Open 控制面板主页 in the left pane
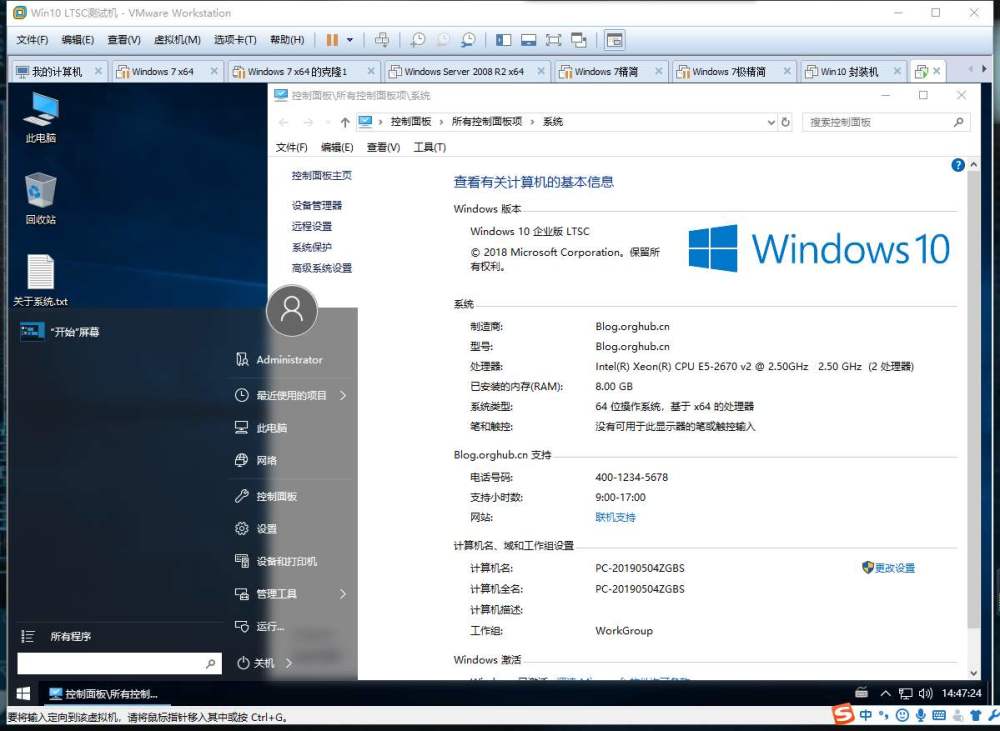 coord(321,175)
